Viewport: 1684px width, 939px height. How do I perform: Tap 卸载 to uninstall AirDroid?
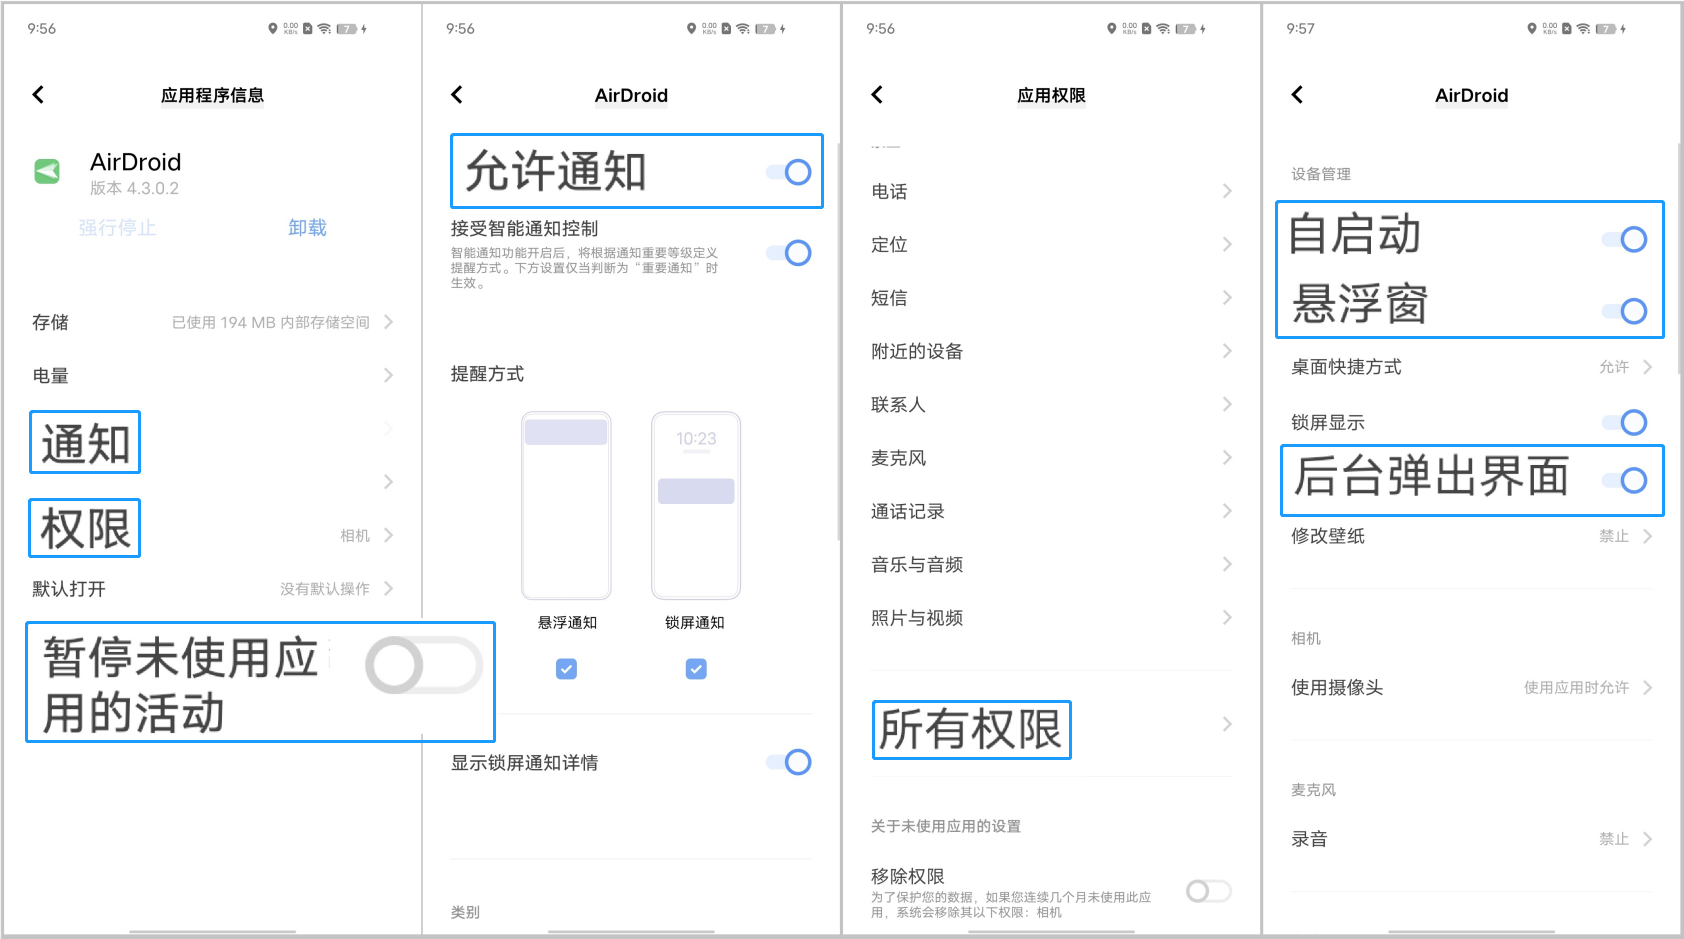pyautogui.click(x=307, y=228)
